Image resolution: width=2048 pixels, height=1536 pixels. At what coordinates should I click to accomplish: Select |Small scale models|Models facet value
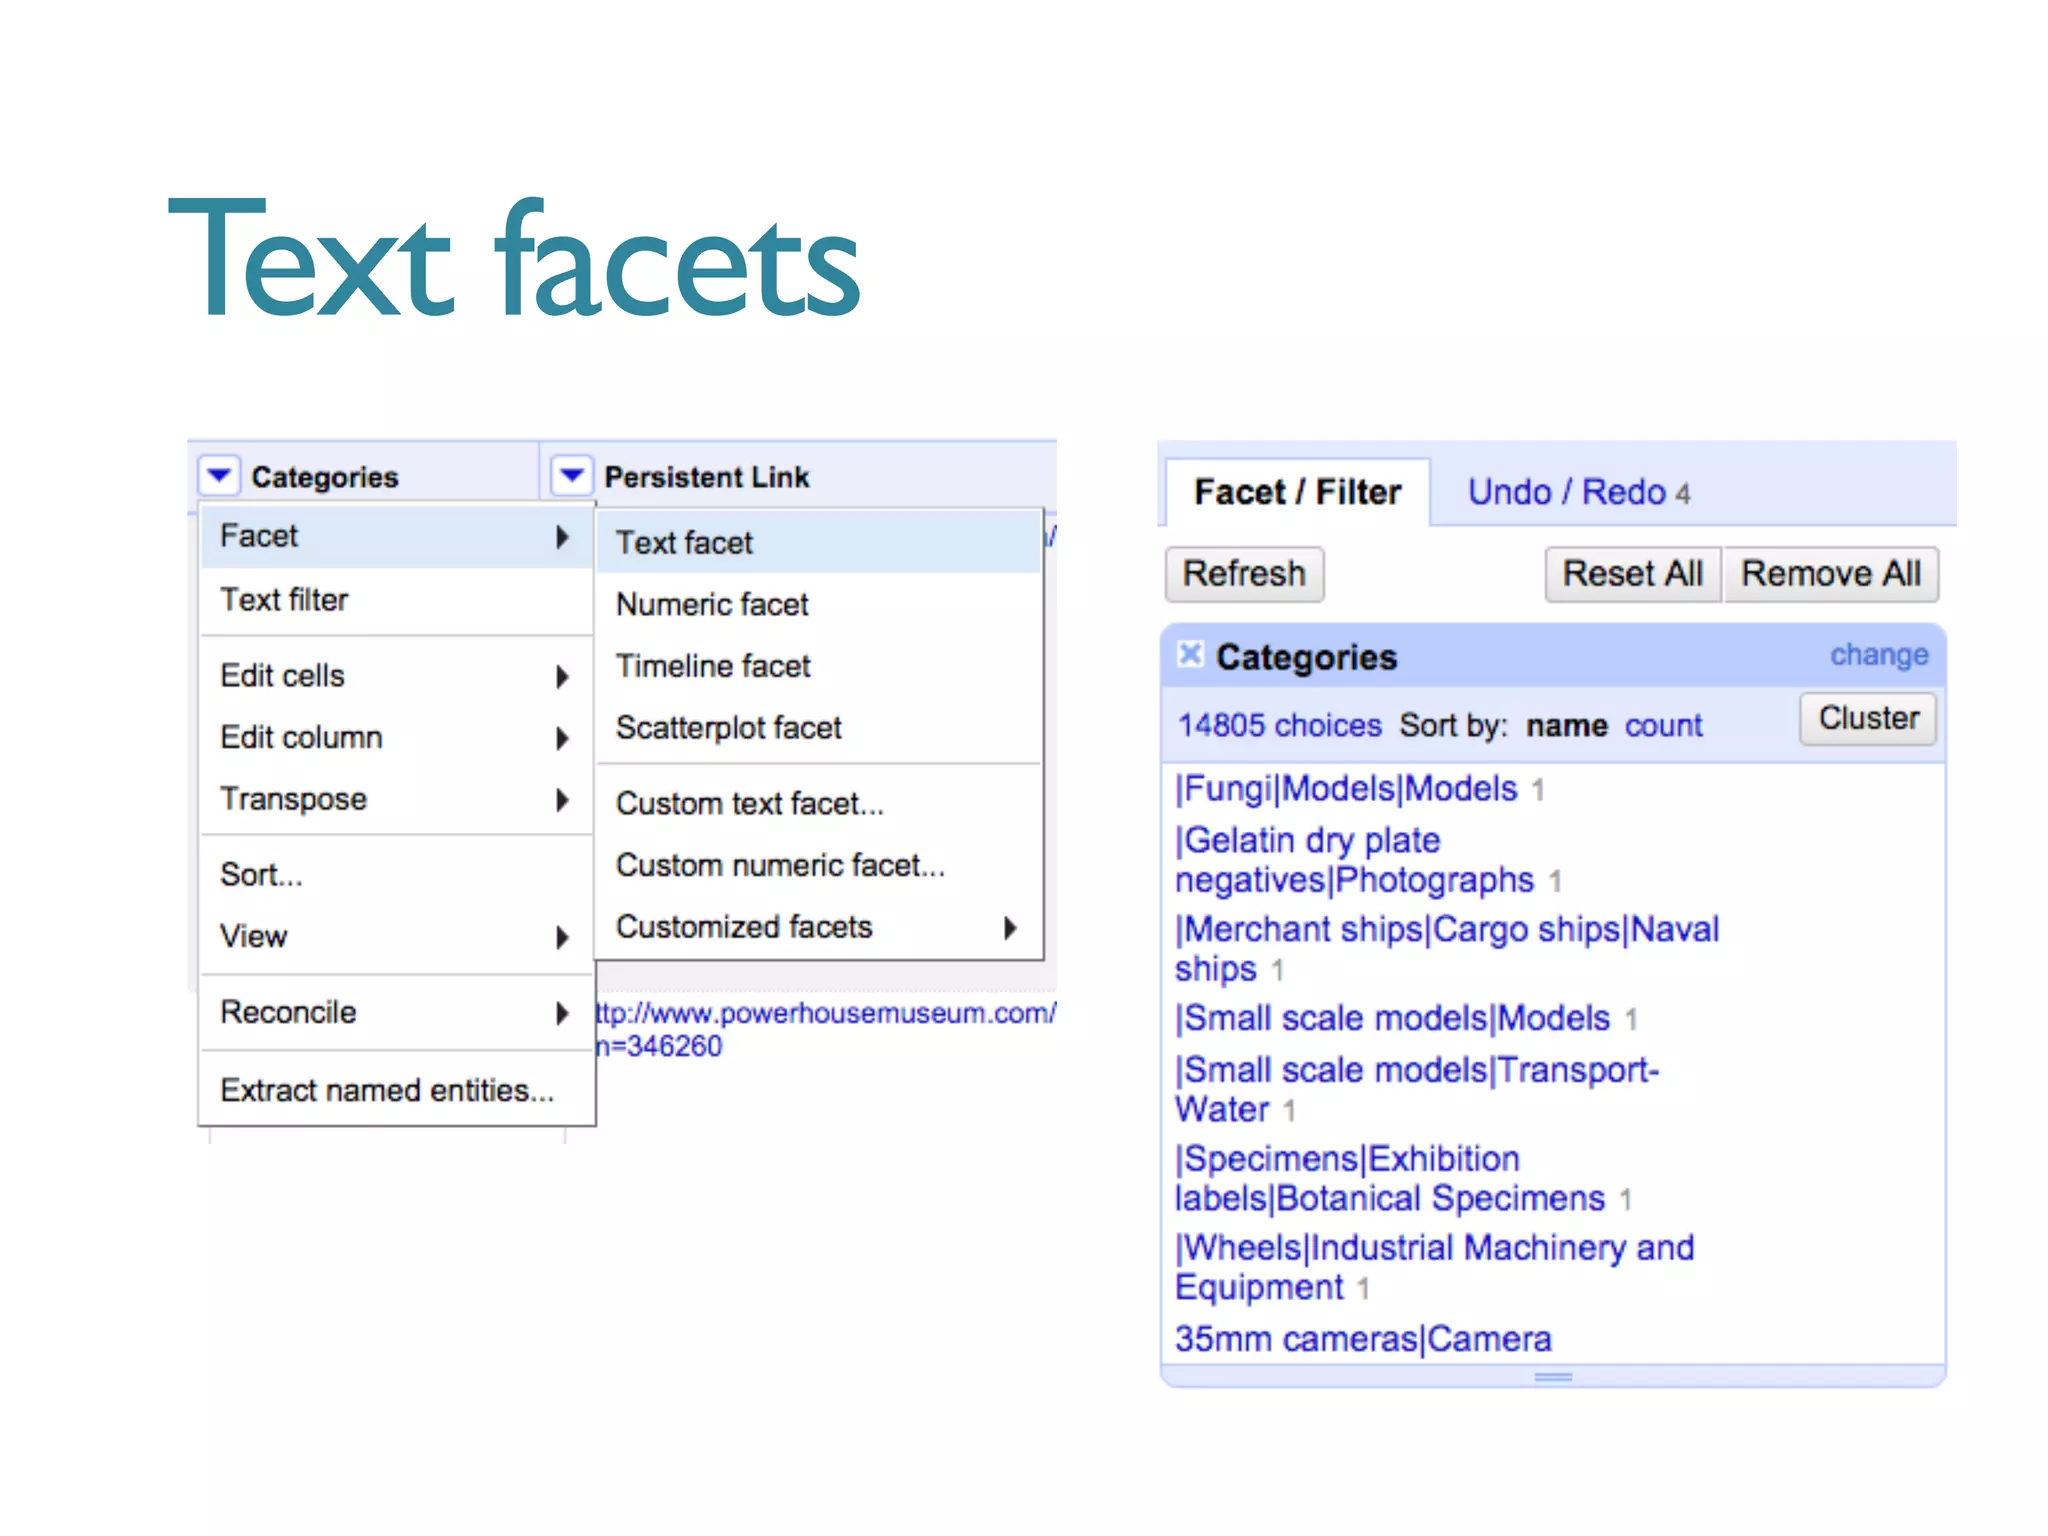pos(1392,1019)
